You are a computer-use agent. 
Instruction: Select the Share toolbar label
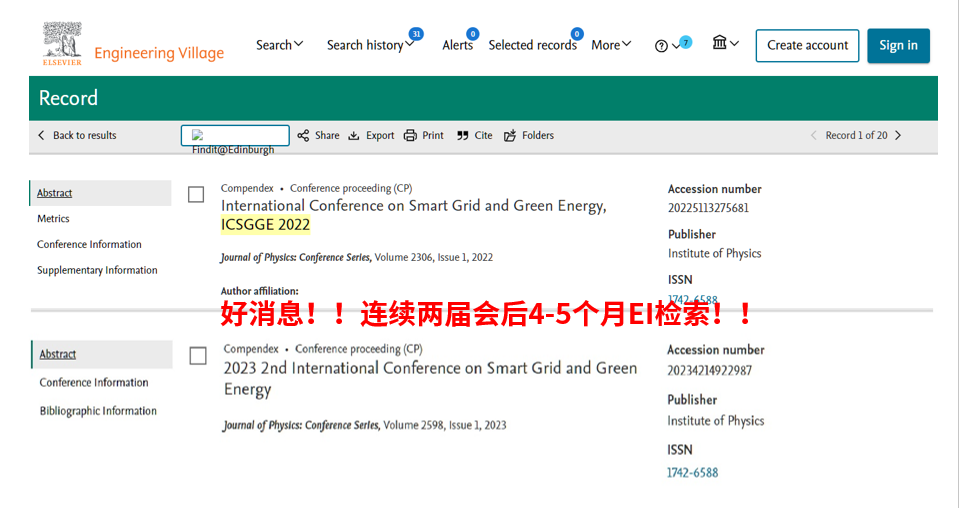click(x=327, y=135)
